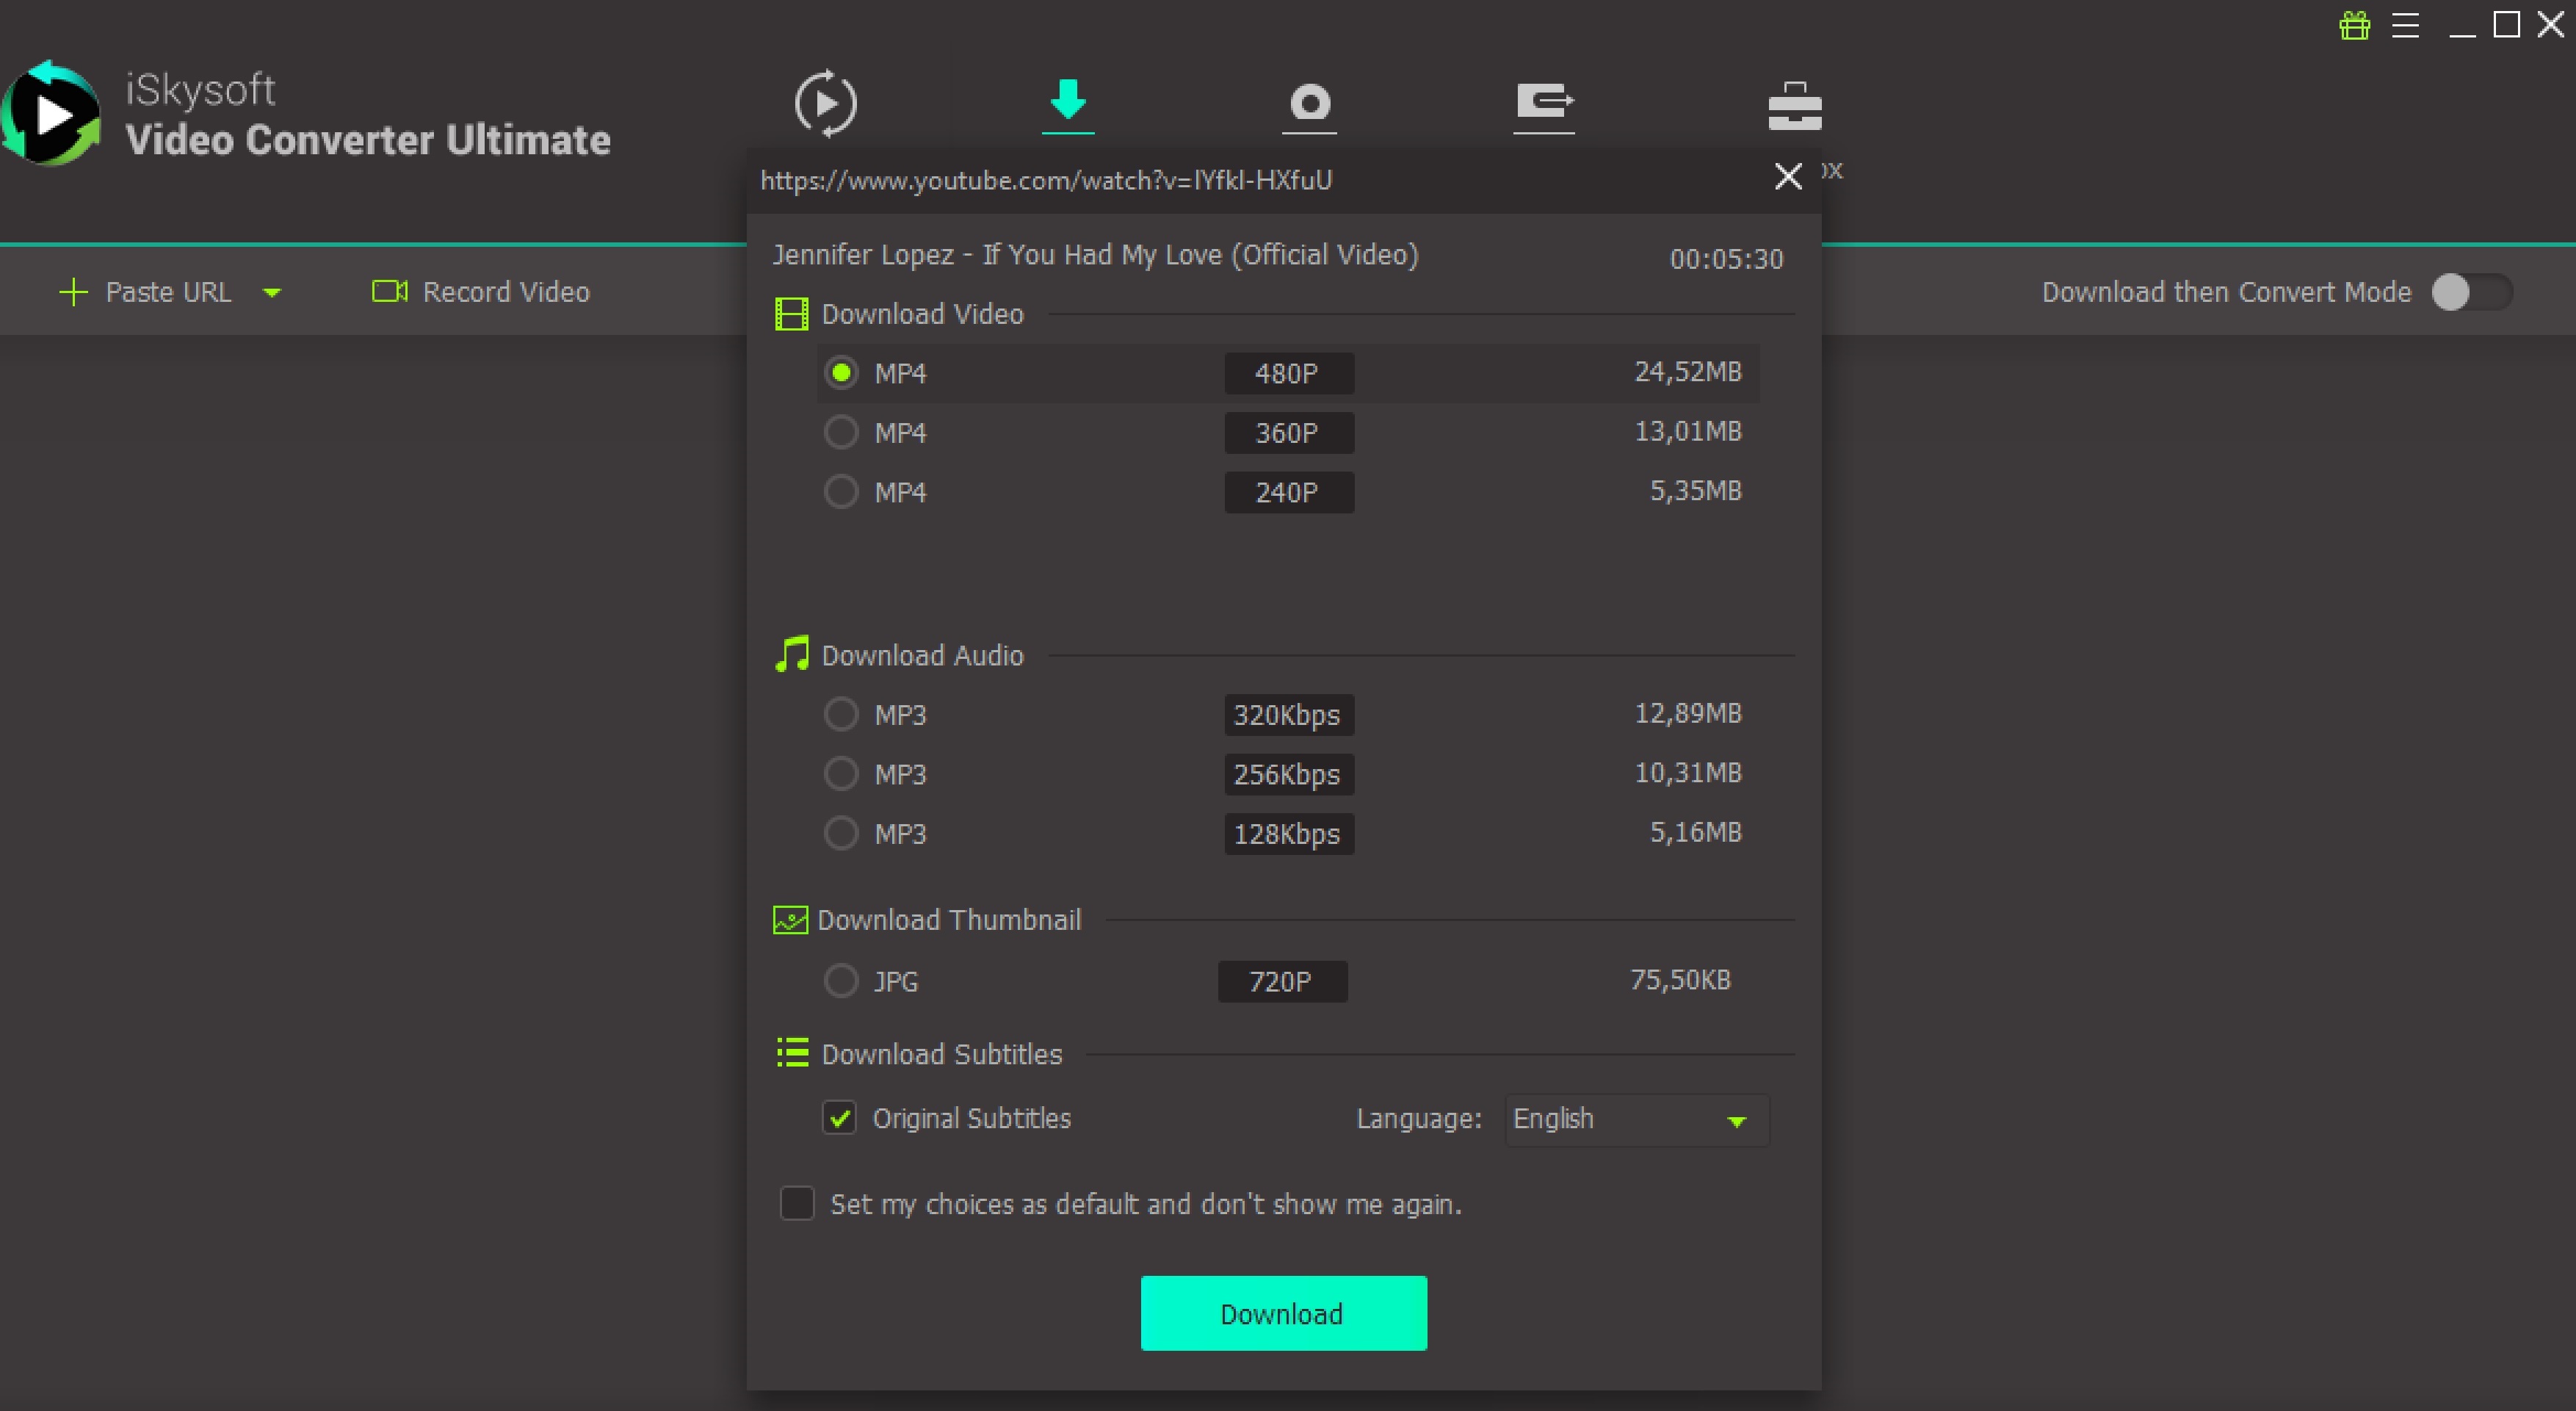Toggle Download then Convert Mode switch
The image size is (2576, 1411).
click(x=2472, y=292)
